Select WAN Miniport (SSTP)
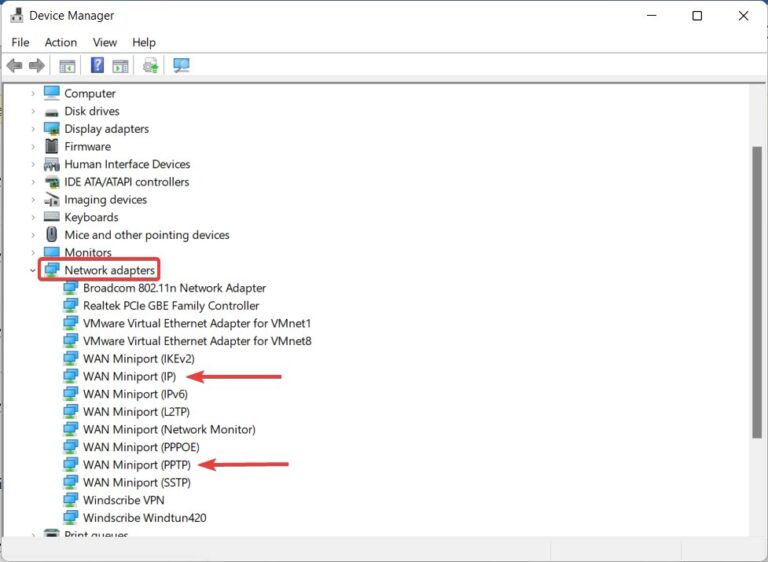Image resolution: width=768 pixels, height=562 pixels. (x=137, y=482)
